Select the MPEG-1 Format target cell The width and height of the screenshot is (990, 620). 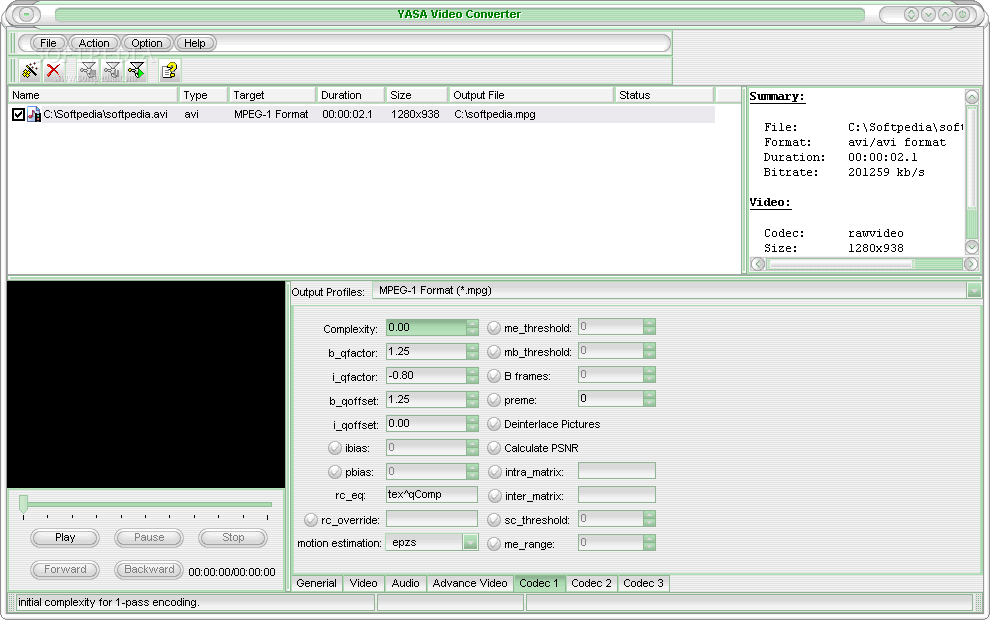271,114
